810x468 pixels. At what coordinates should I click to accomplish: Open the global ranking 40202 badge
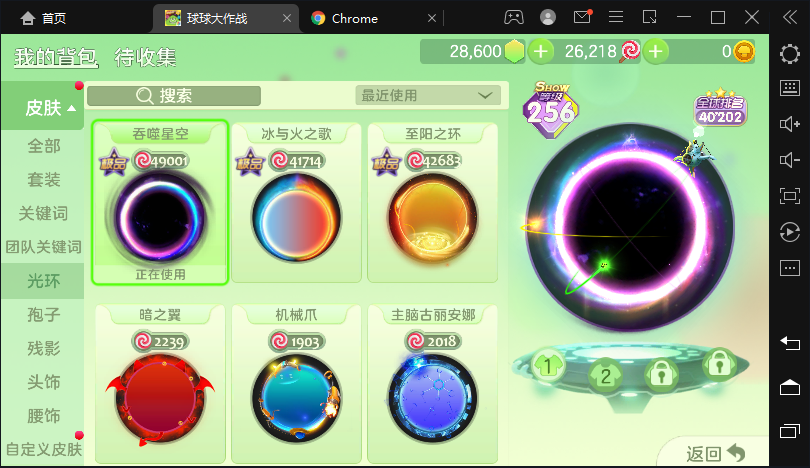pyautogui.click(x=721, y=110)
